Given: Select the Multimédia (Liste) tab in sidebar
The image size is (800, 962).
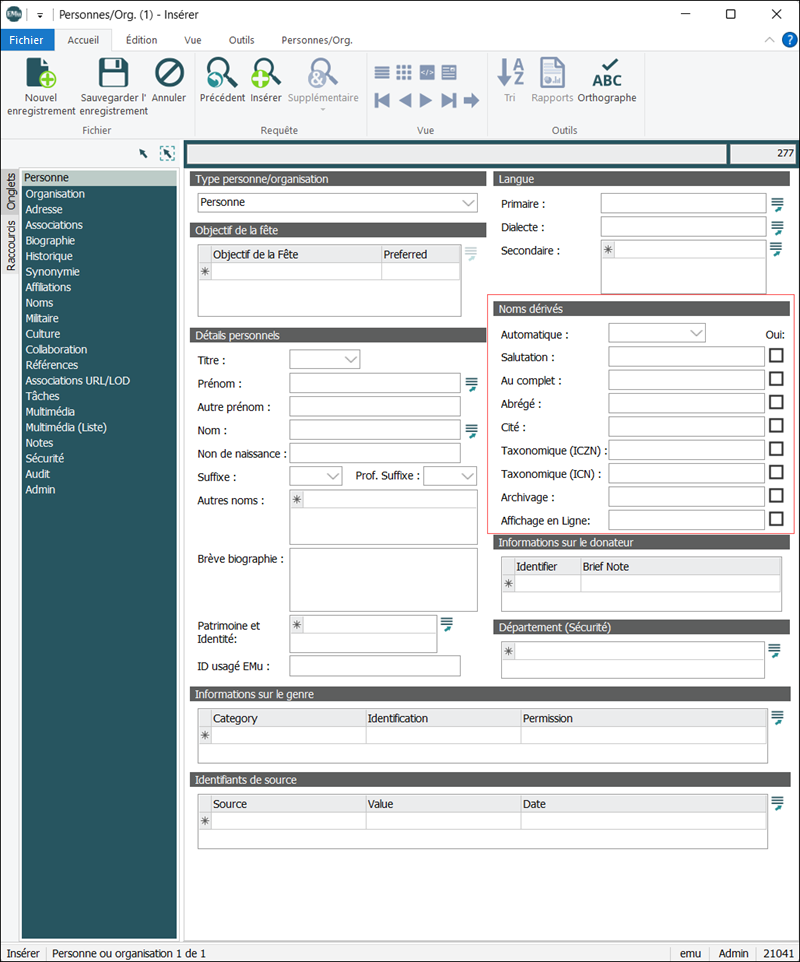Looking at the screenshot, I should coord(66,427).
